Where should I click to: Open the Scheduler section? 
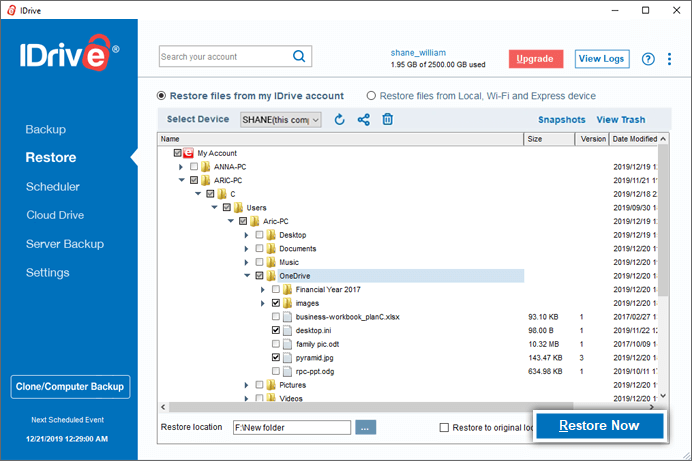[53, 187]
